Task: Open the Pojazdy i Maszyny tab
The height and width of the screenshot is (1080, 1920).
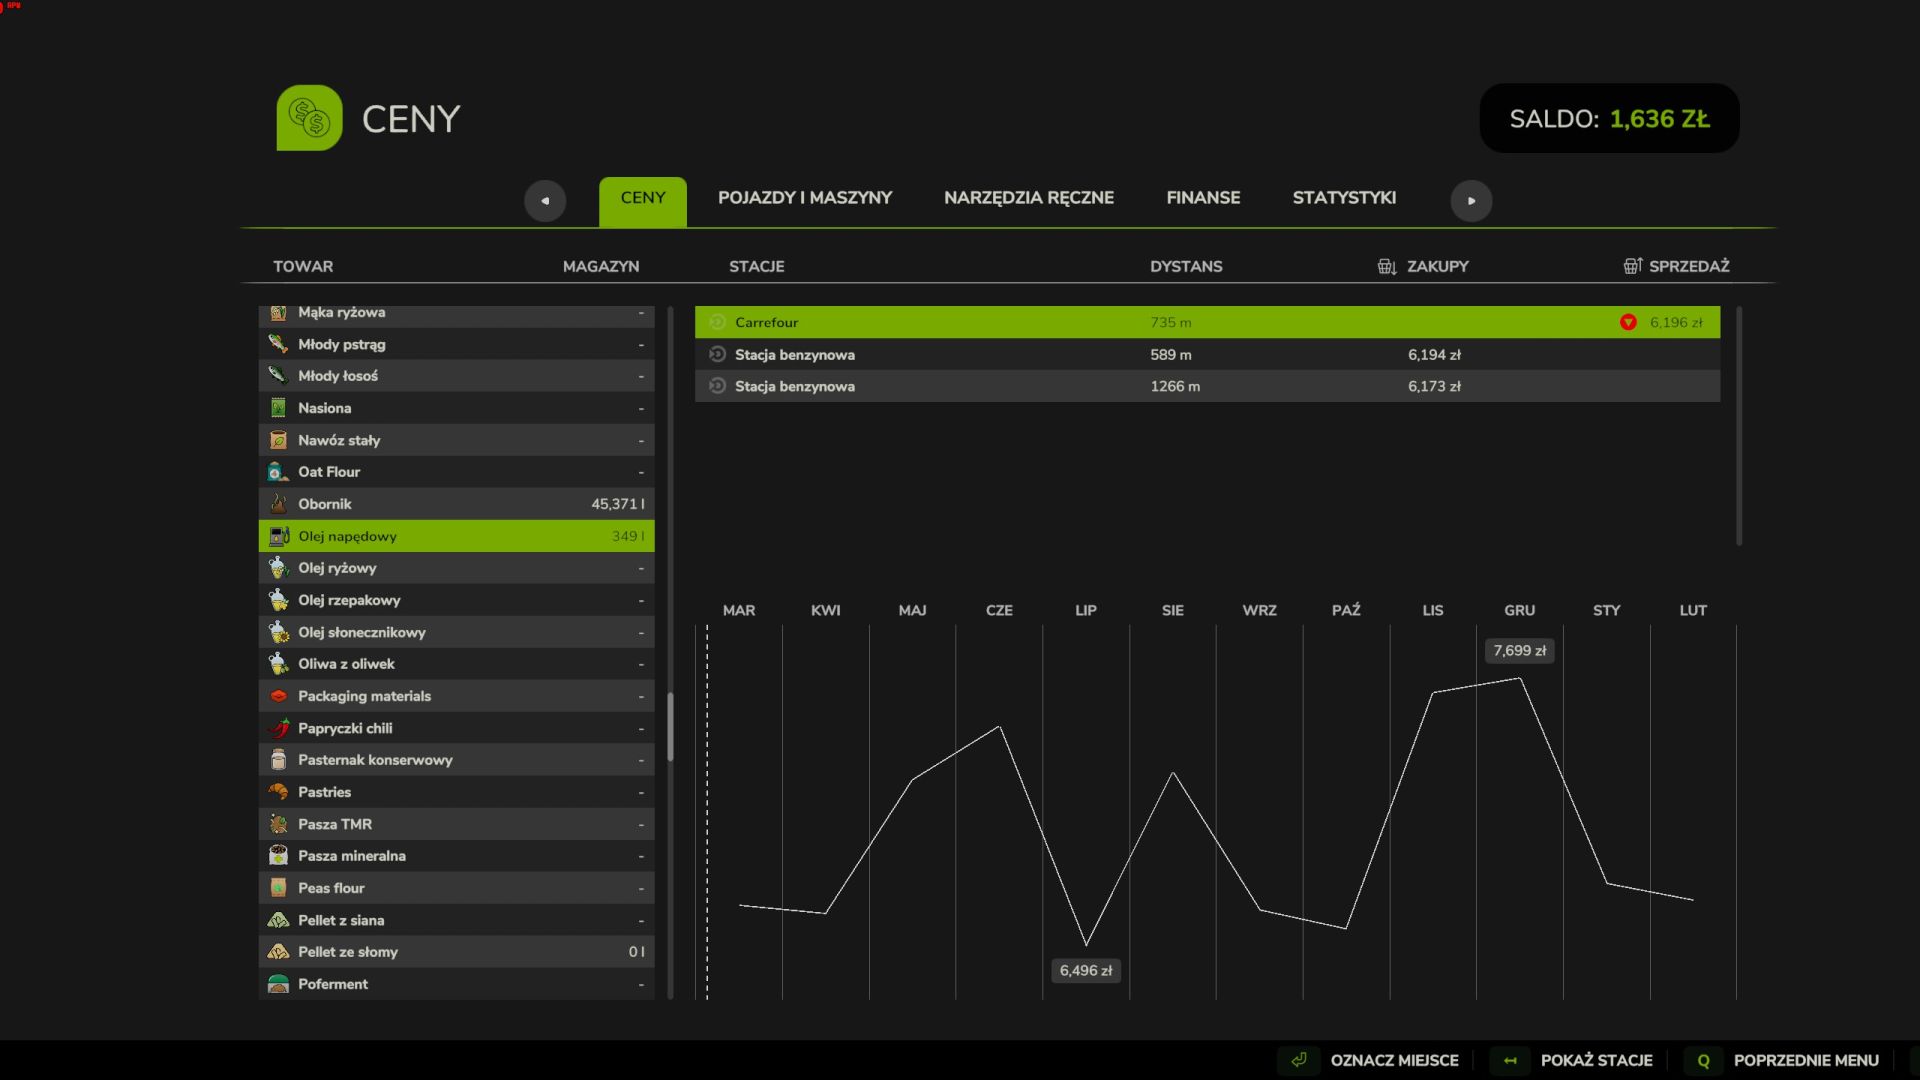Action: click(805, 198)
